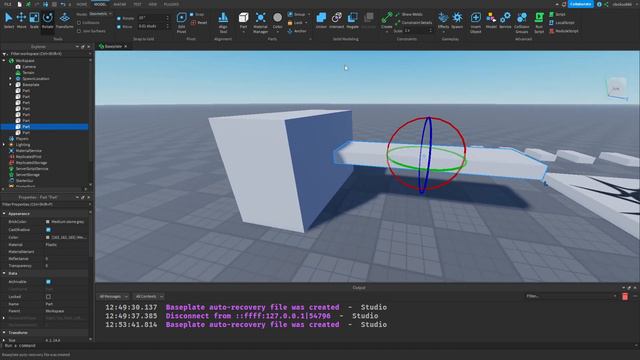The width and height of the screenshot is (640, 360).
Task: Switch to the VIEW ribbon tab
Action: [x=153, y=4]
